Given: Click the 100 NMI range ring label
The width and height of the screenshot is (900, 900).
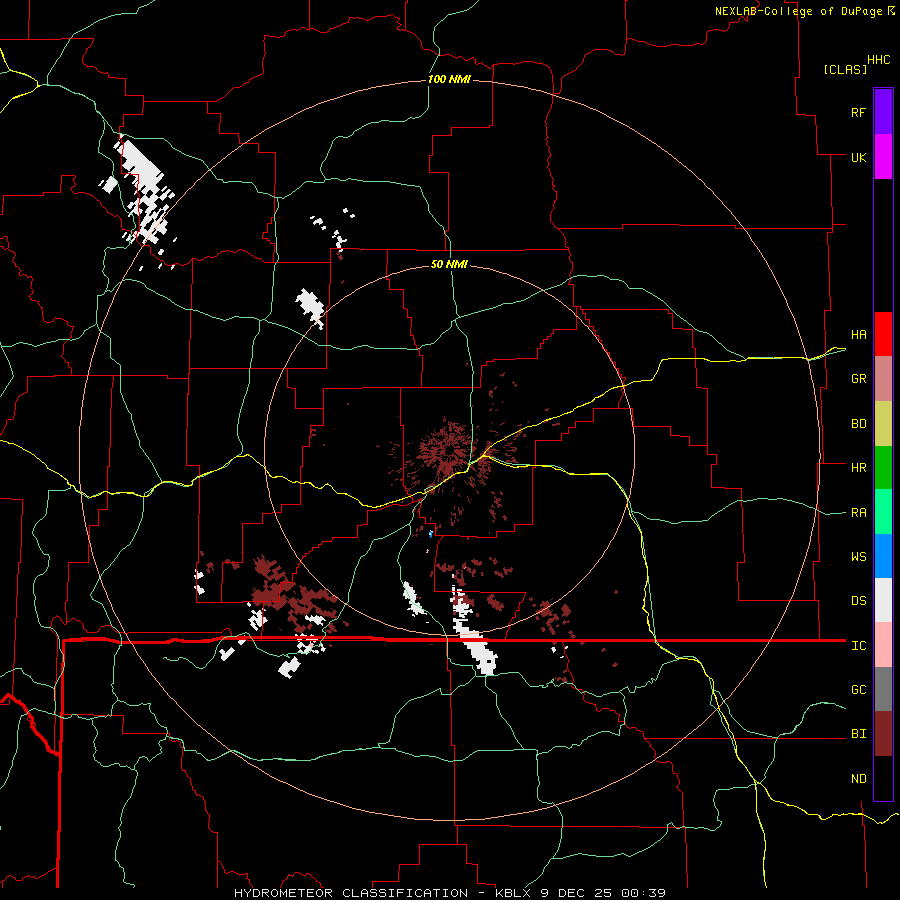Looking at the screenshot, I should click(x=449, y=79).
